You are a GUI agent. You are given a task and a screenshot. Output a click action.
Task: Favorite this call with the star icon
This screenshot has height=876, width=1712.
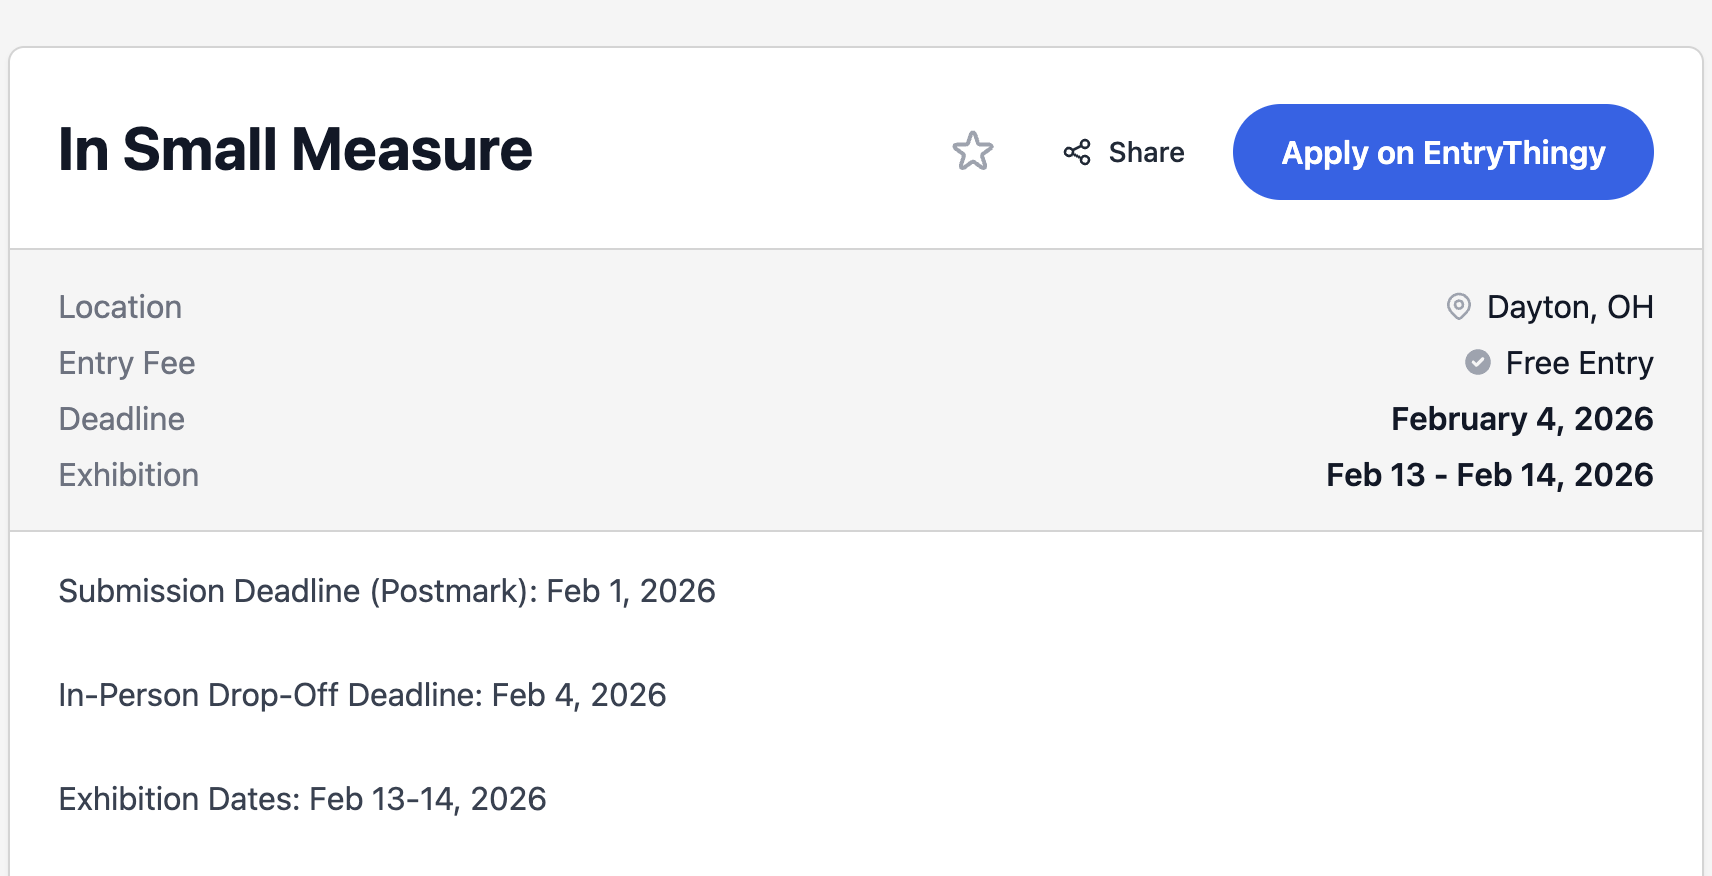972,152
